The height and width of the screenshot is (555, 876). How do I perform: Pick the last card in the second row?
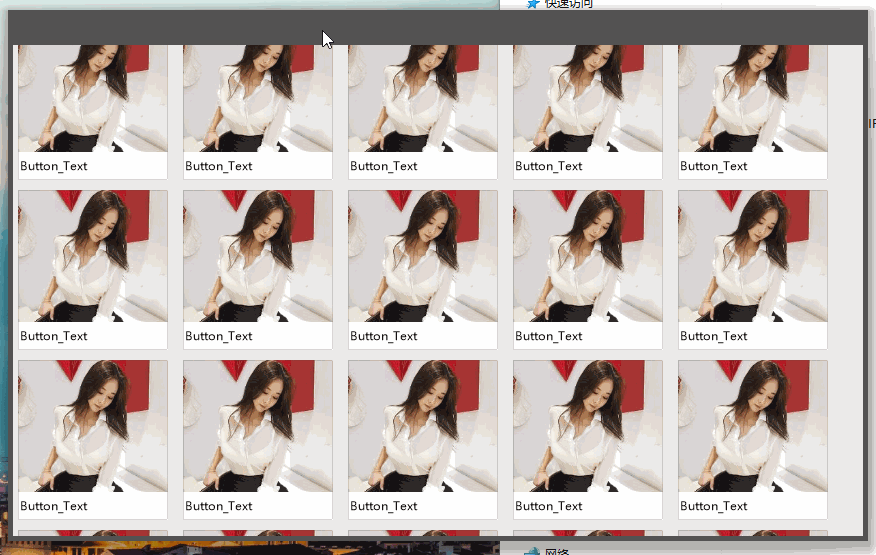coord(753,269)
